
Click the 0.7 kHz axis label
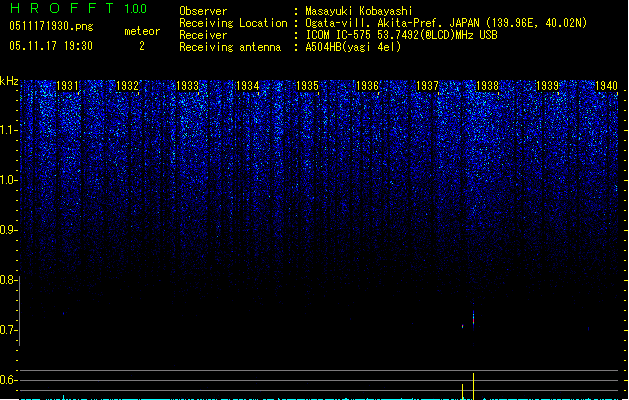(7, 330)
